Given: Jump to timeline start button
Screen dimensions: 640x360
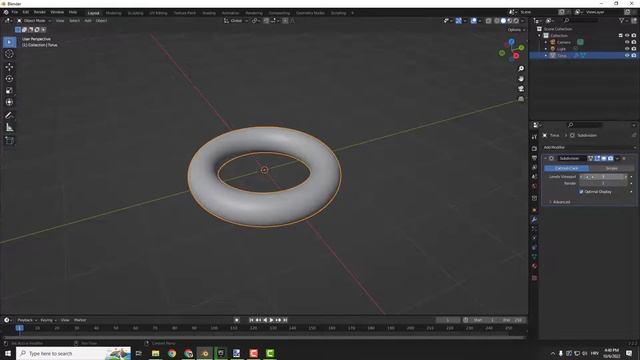Looking at the screenshot, I should [x=251, y=320].
